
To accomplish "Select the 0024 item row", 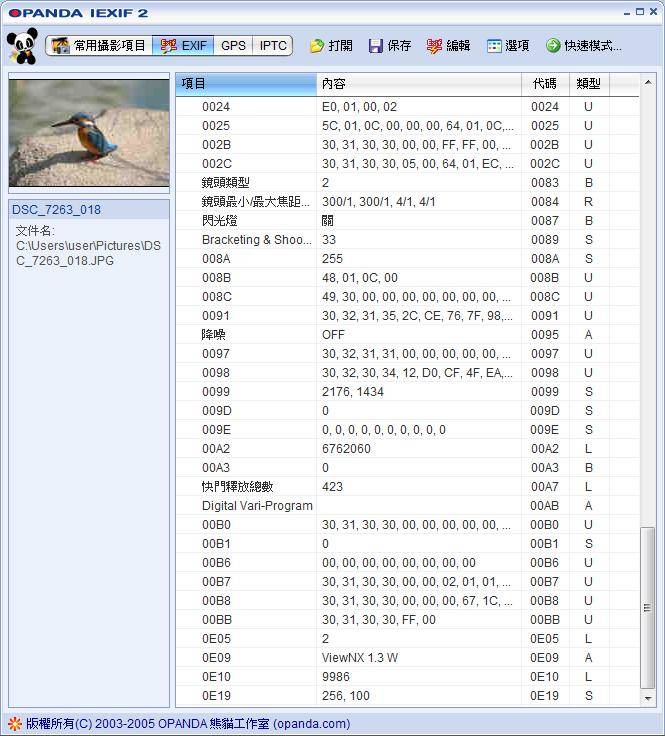I will tap(407, 107).
